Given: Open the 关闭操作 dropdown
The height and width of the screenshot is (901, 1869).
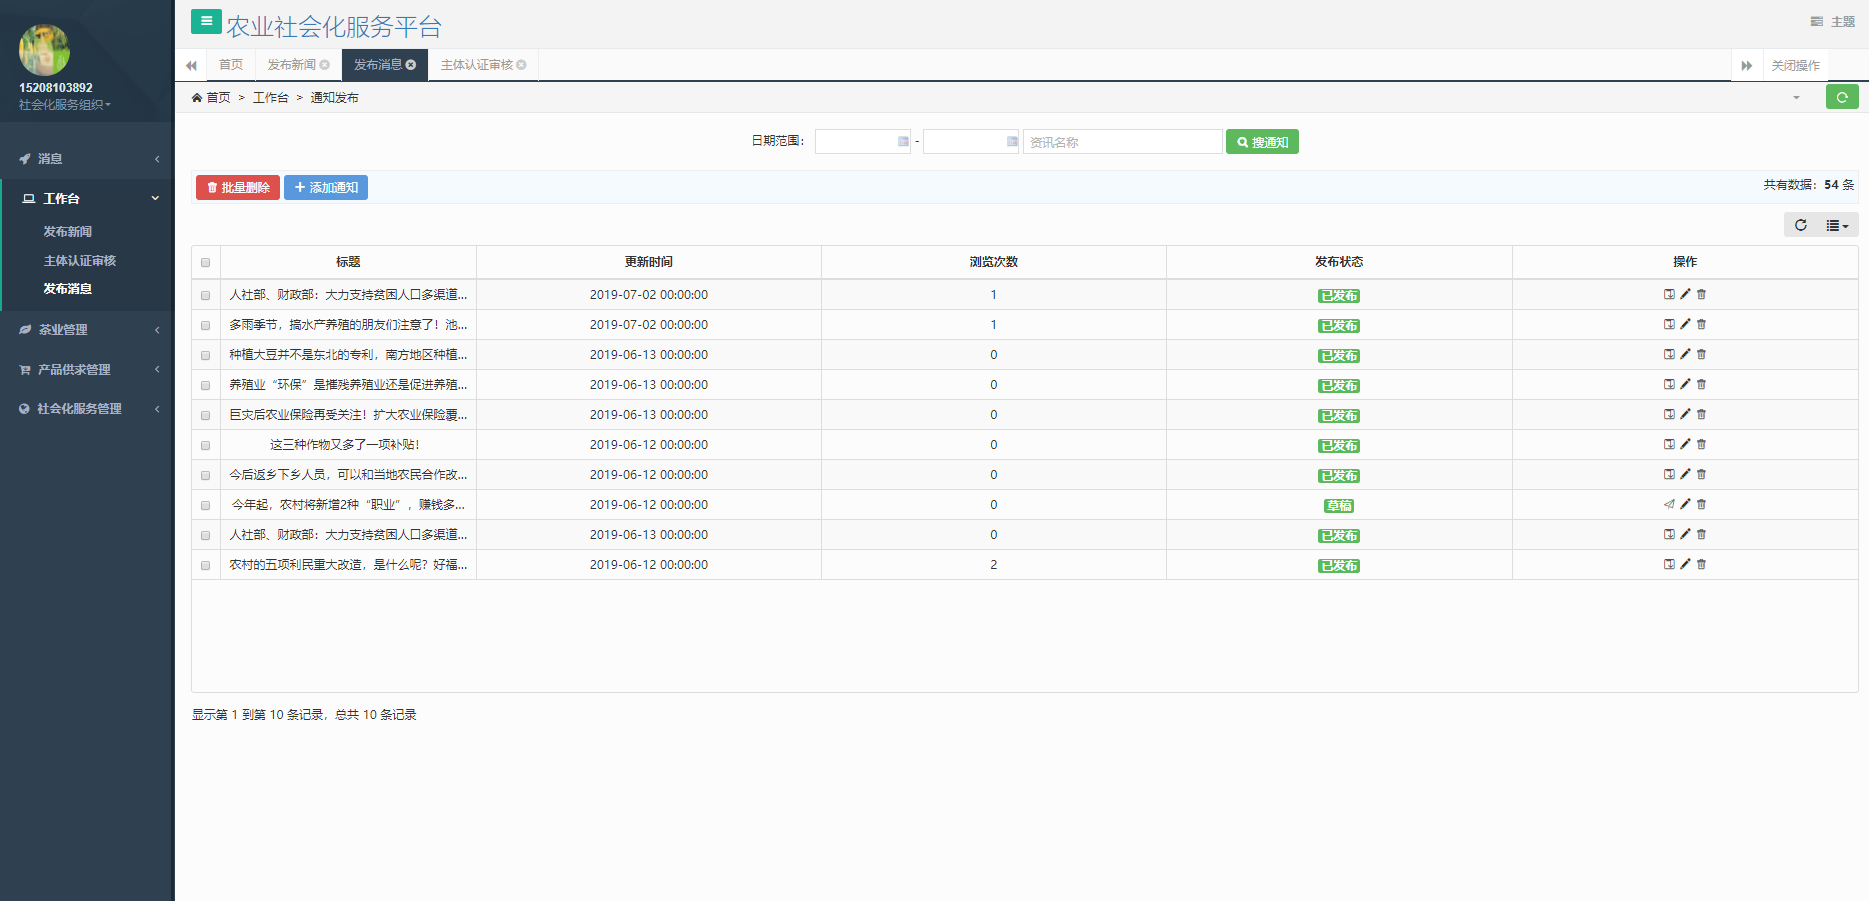Looking at the screenshot, I should 1795,65.
